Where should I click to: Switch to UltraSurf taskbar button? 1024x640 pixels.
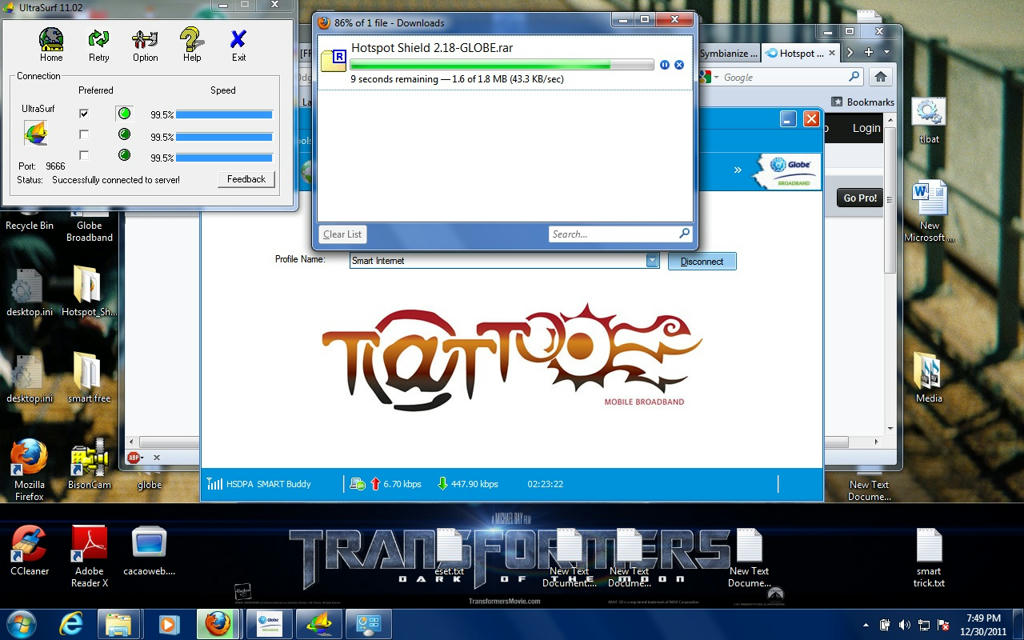pos(319,624)
